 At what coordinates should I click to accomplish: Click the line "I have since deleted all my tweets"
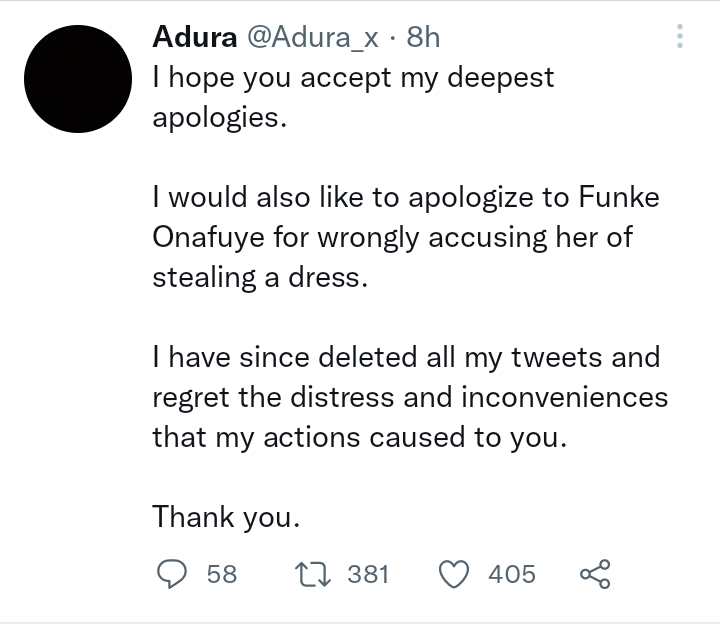tap(406, 357)
